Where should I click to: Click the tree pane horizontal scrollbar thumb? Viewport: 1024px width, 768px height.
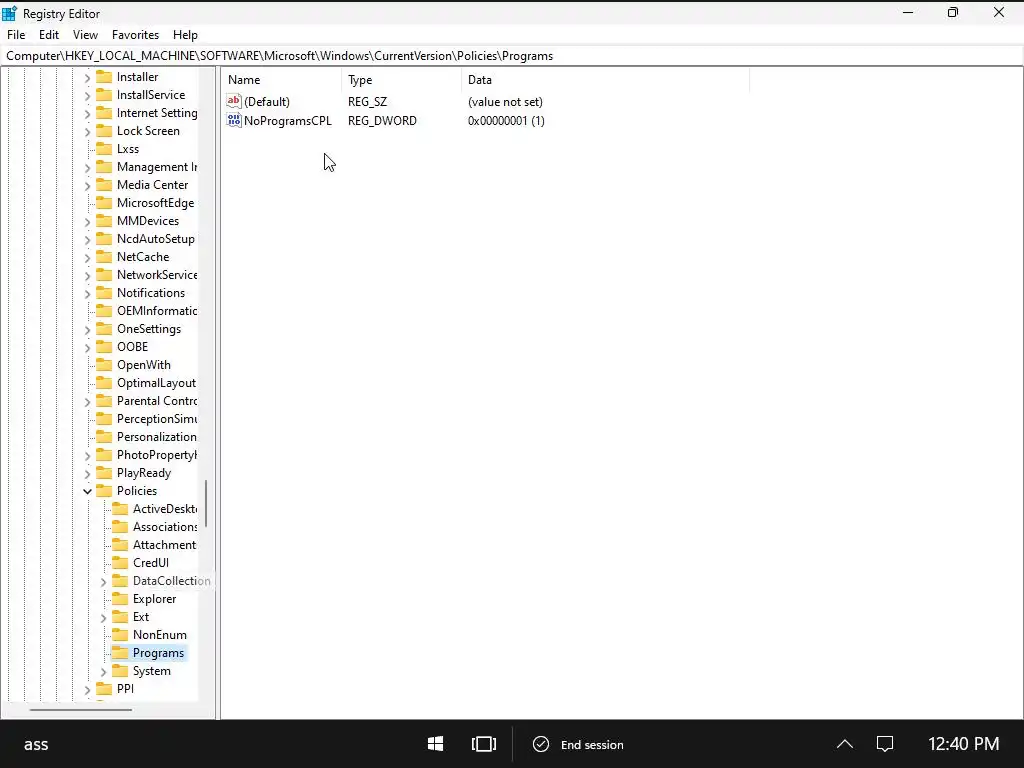click(x=81, y=709)
